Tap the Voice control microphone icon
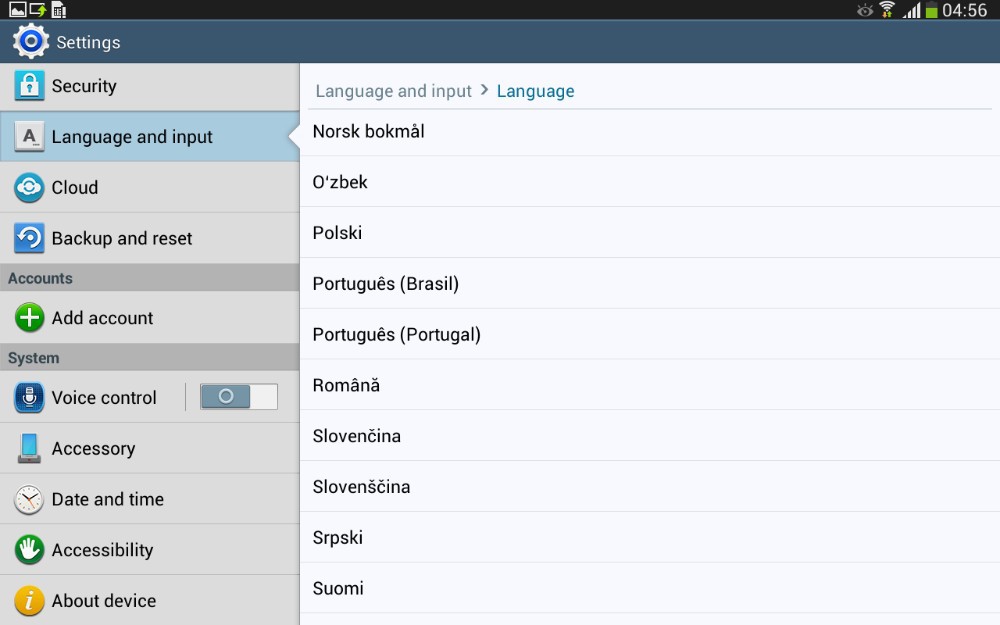This screenshot has height=625, width=1000. (29, 398)
